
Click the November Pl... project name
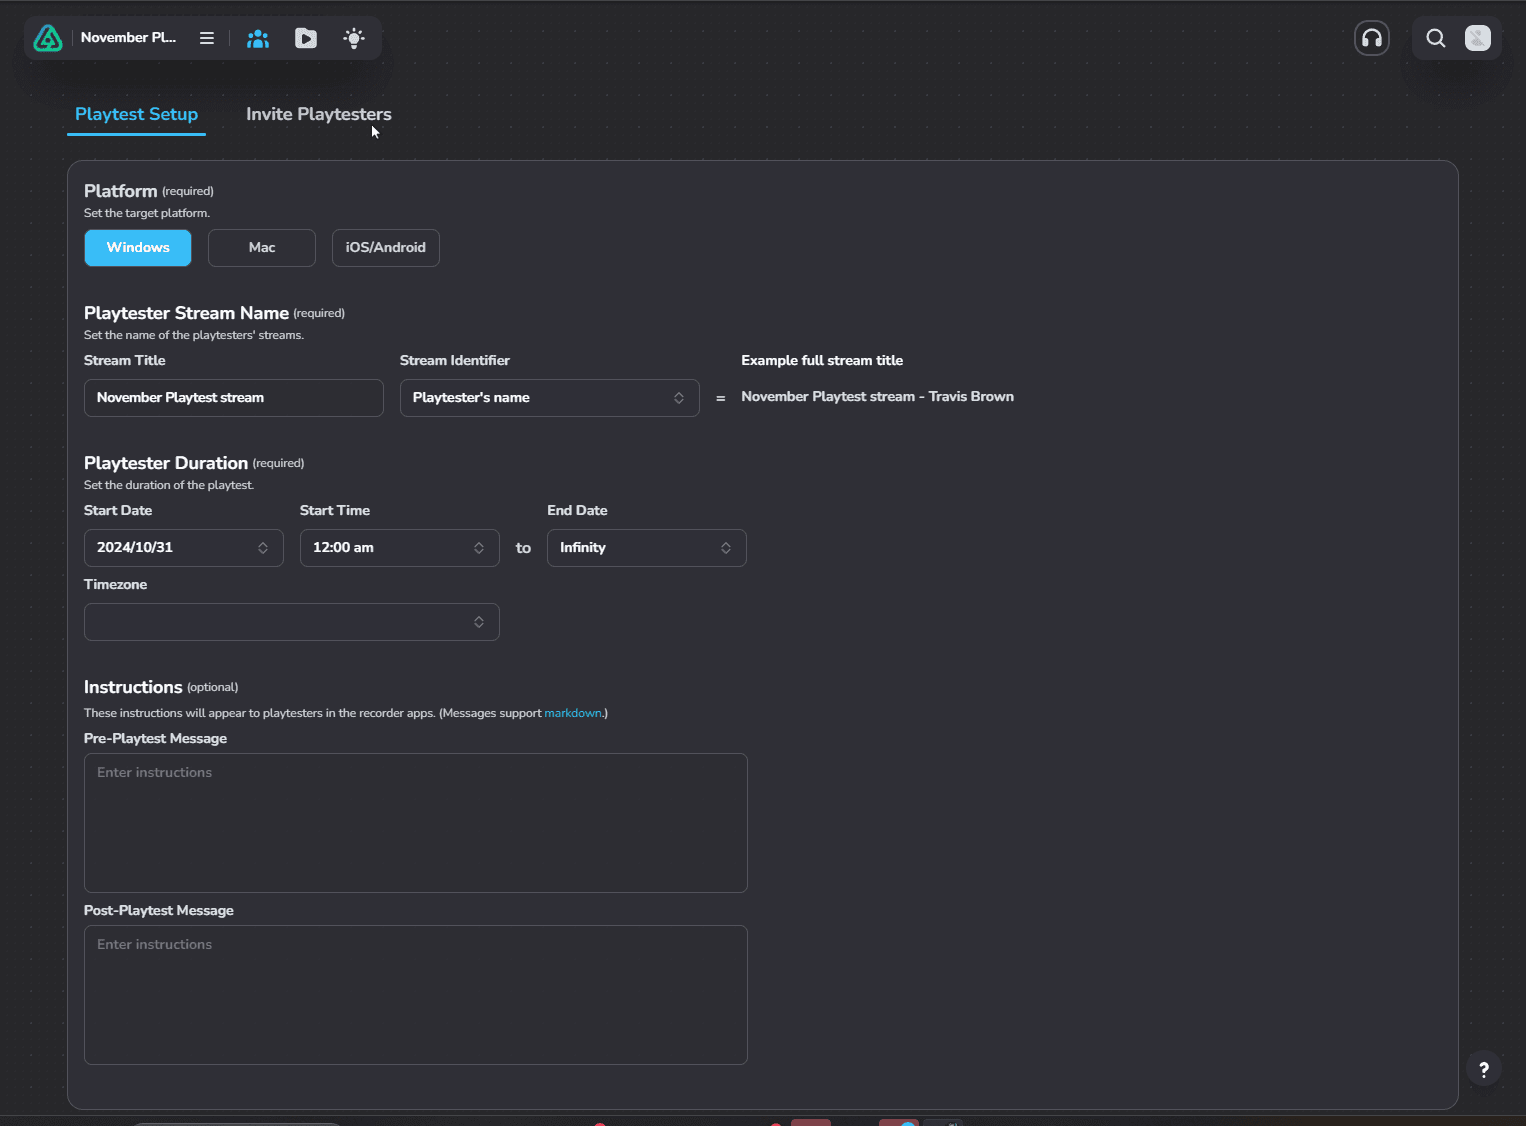128,38
